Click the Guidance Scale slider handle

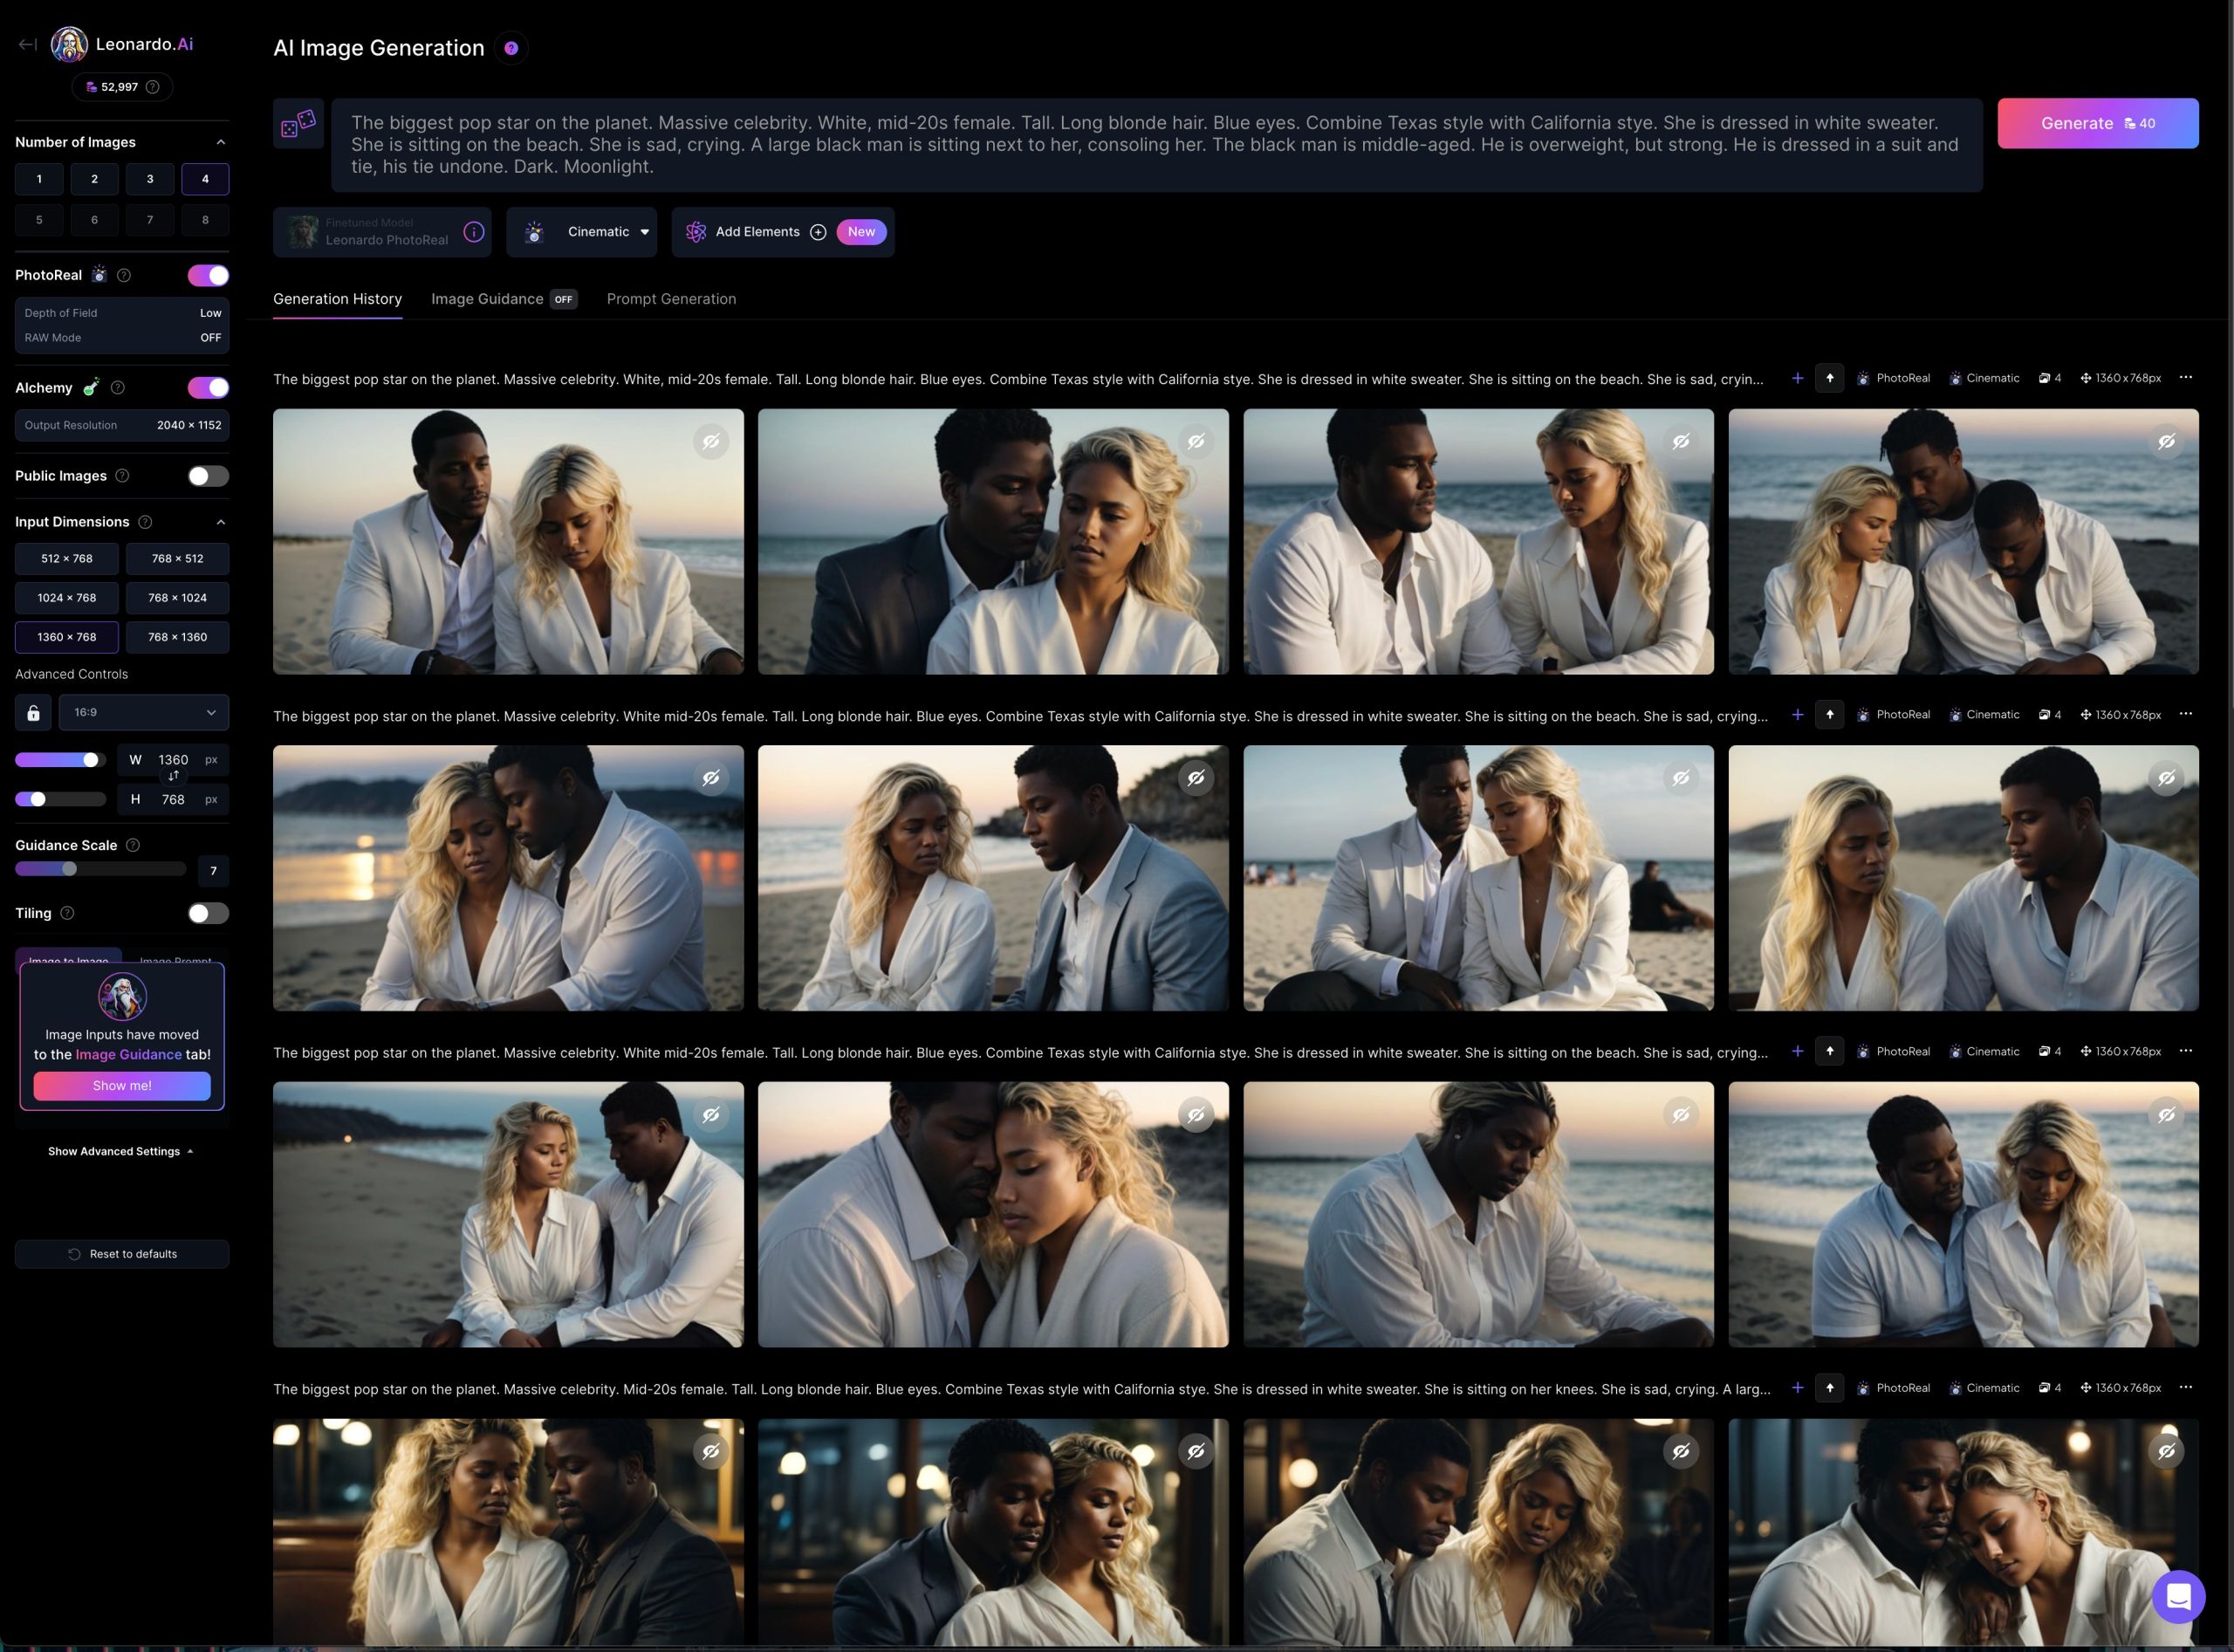tap(69, 868)
